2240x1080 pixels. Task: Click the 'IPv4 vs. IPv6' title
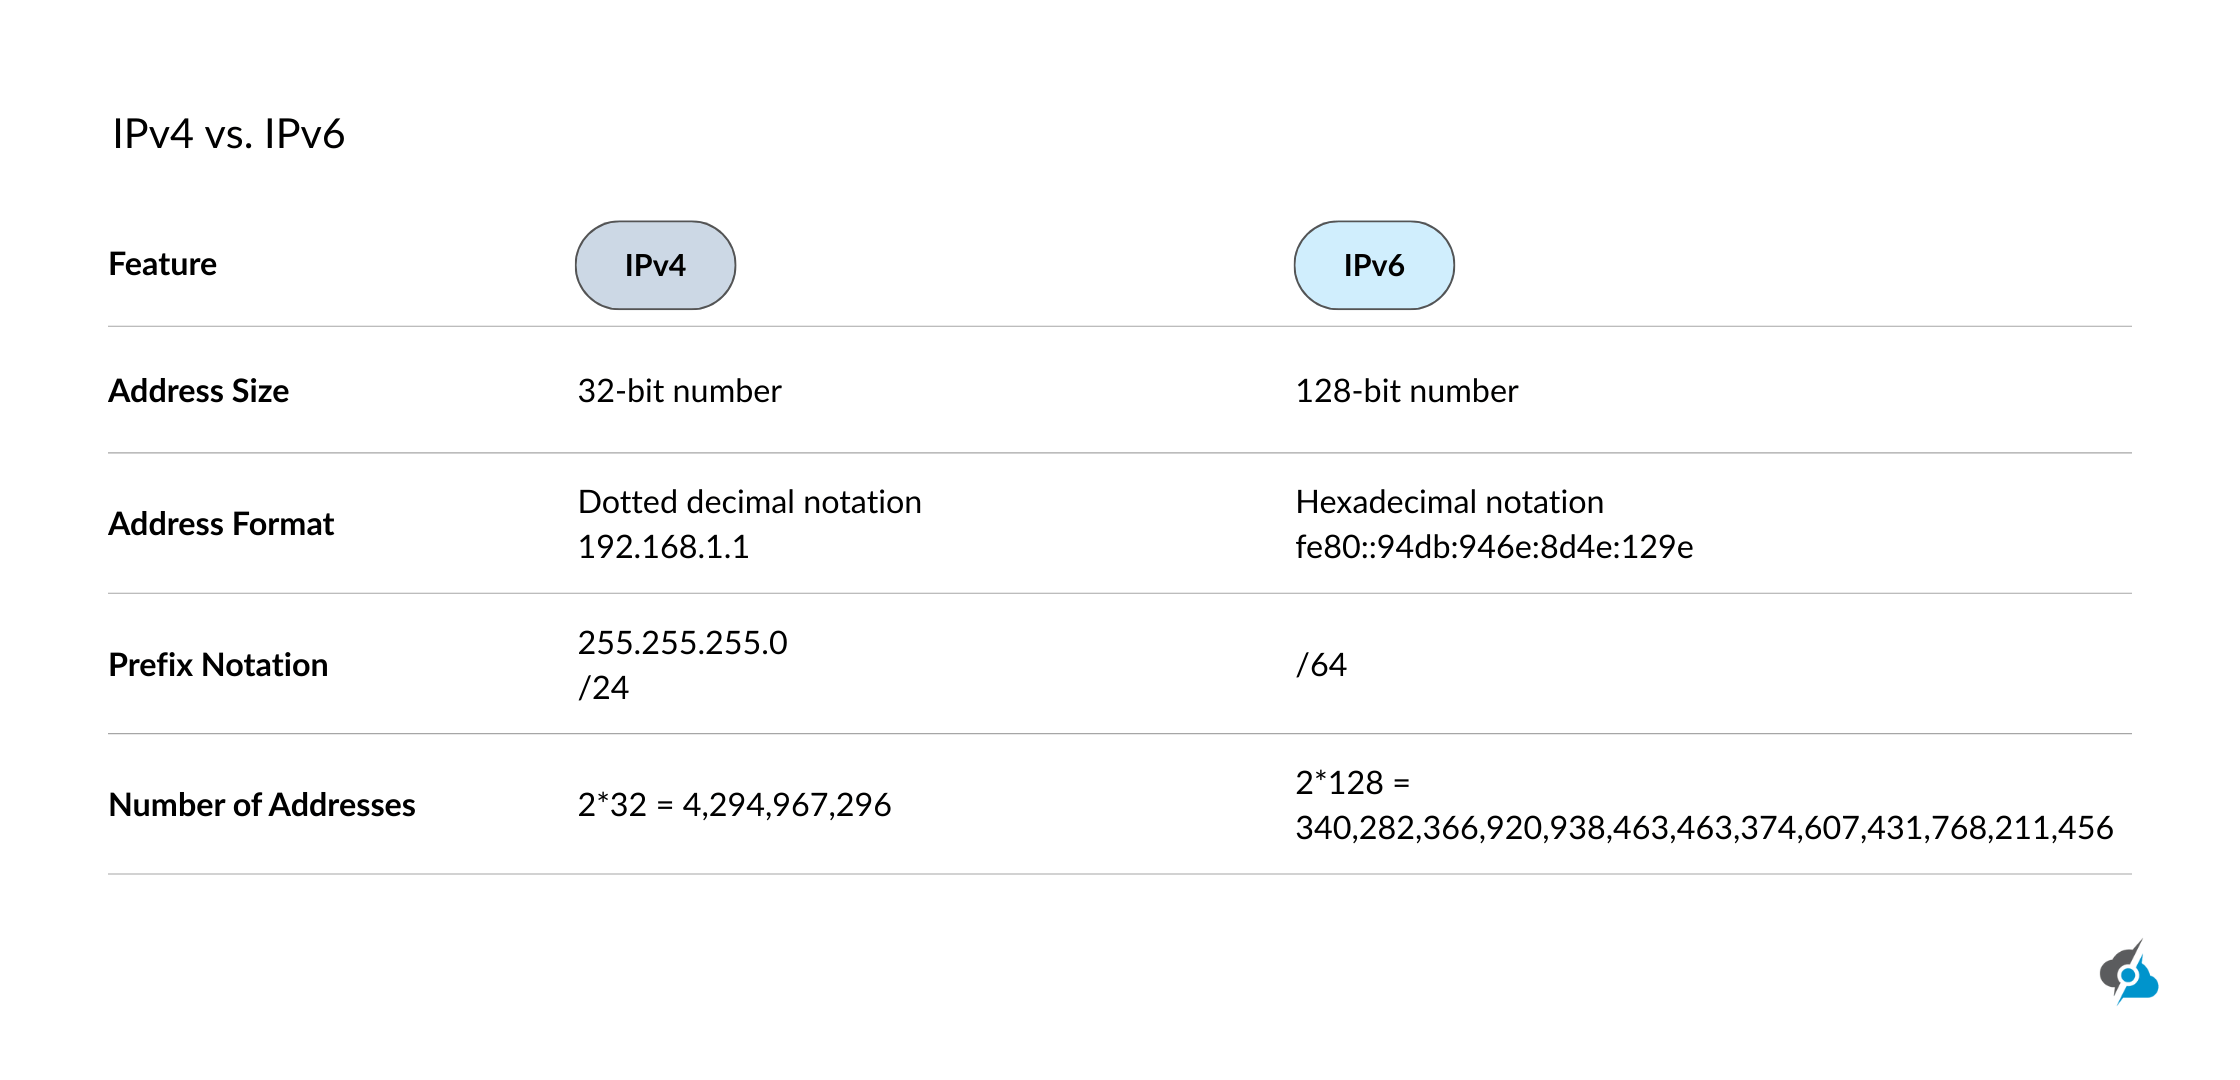point(228,134)
